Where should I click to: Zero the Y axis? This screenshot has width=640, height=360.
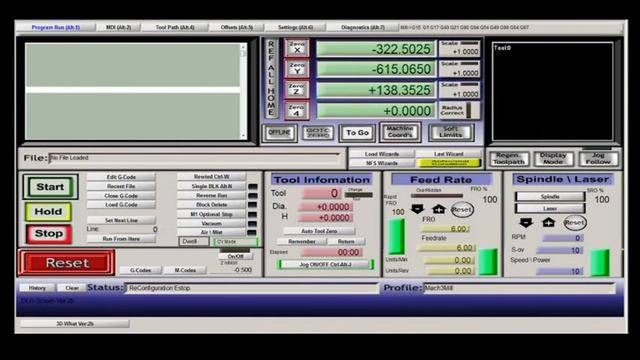coord(297,69)
